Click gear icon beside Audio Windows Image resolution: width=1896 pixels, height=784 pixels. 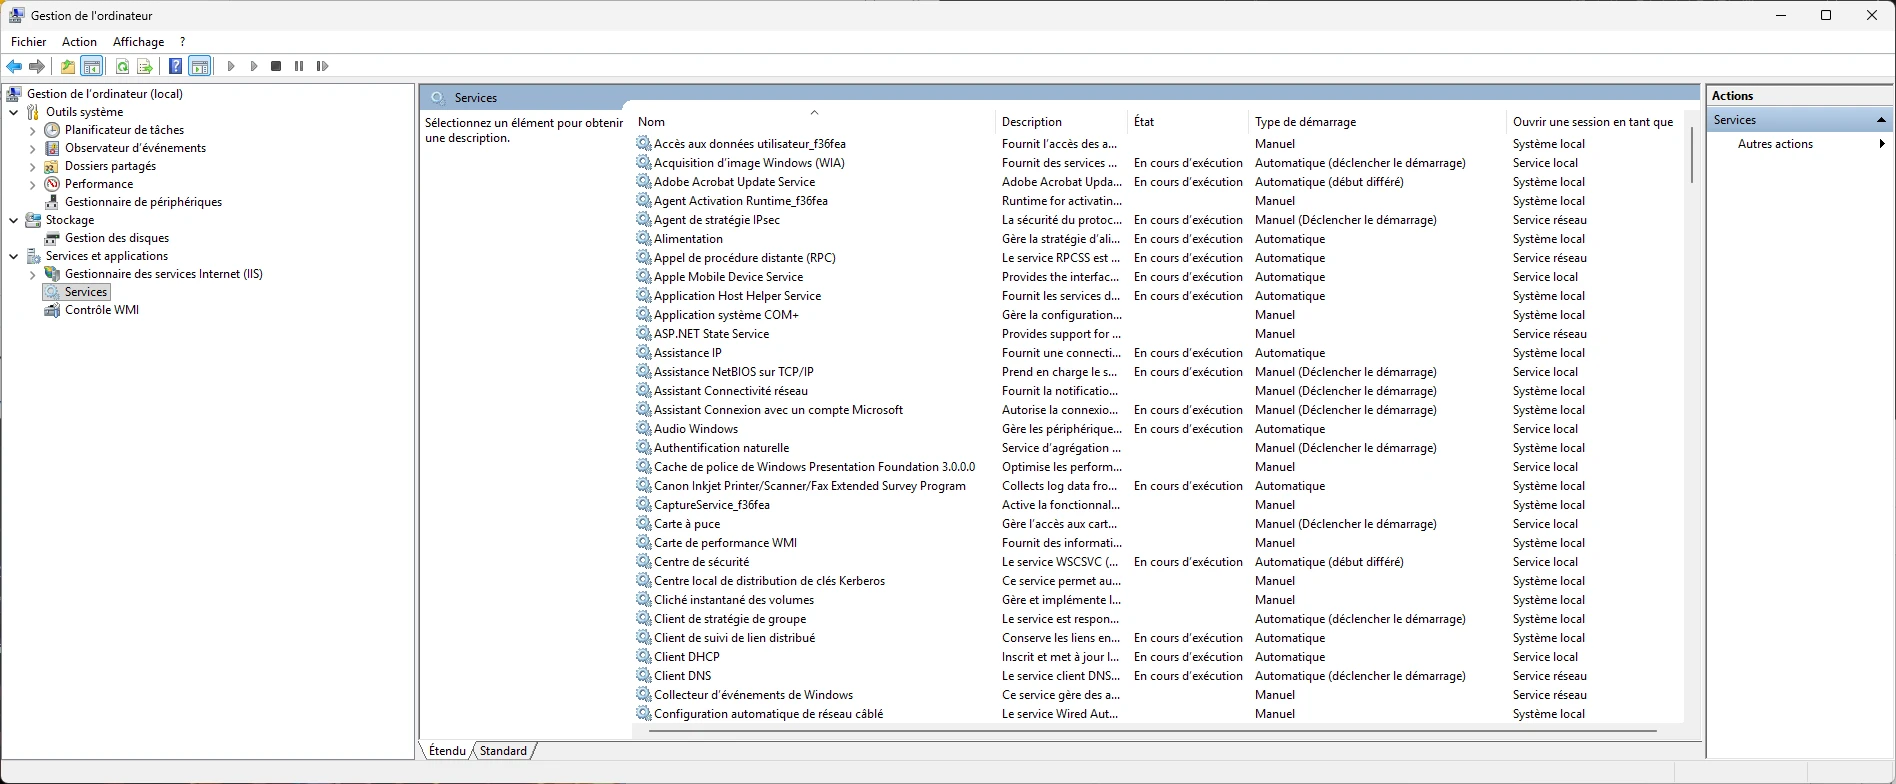(644, 429)
